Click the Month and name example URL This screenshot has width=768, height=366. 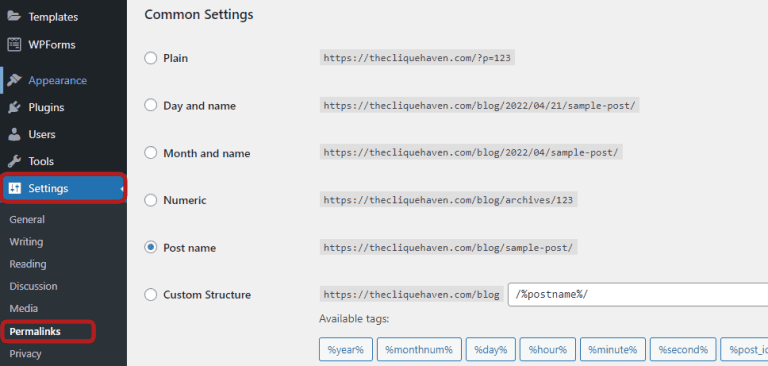pyautogui.click(x=471, y=153)
